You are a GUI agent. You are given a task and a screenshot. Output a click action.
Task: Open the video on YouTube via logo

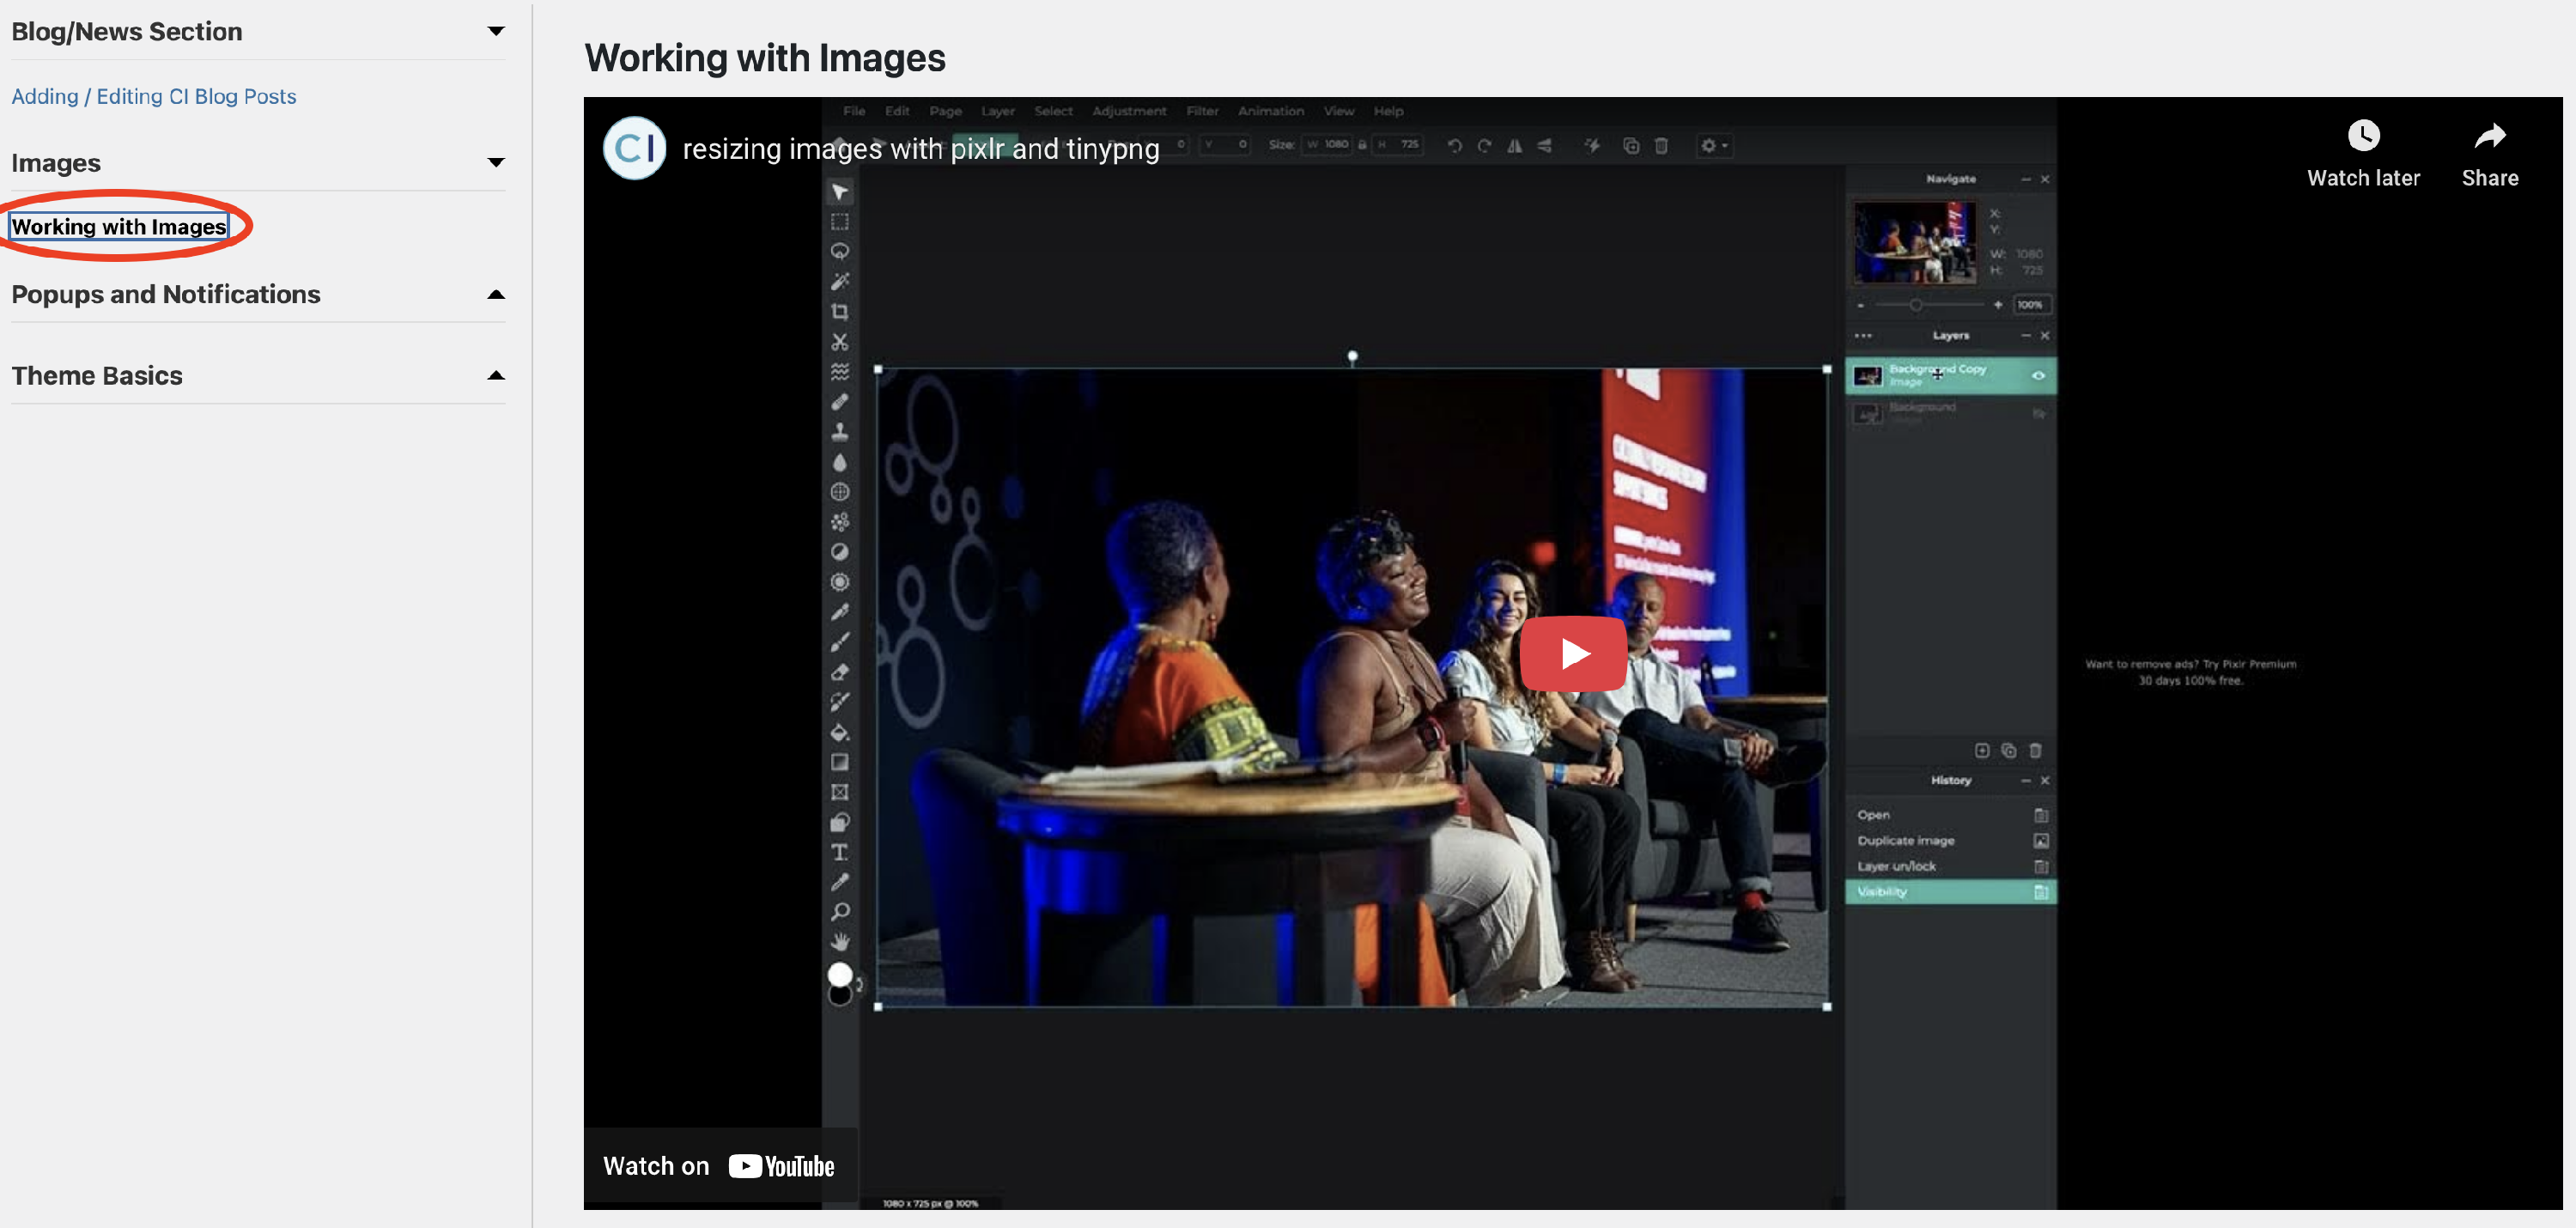[781, 1166]
